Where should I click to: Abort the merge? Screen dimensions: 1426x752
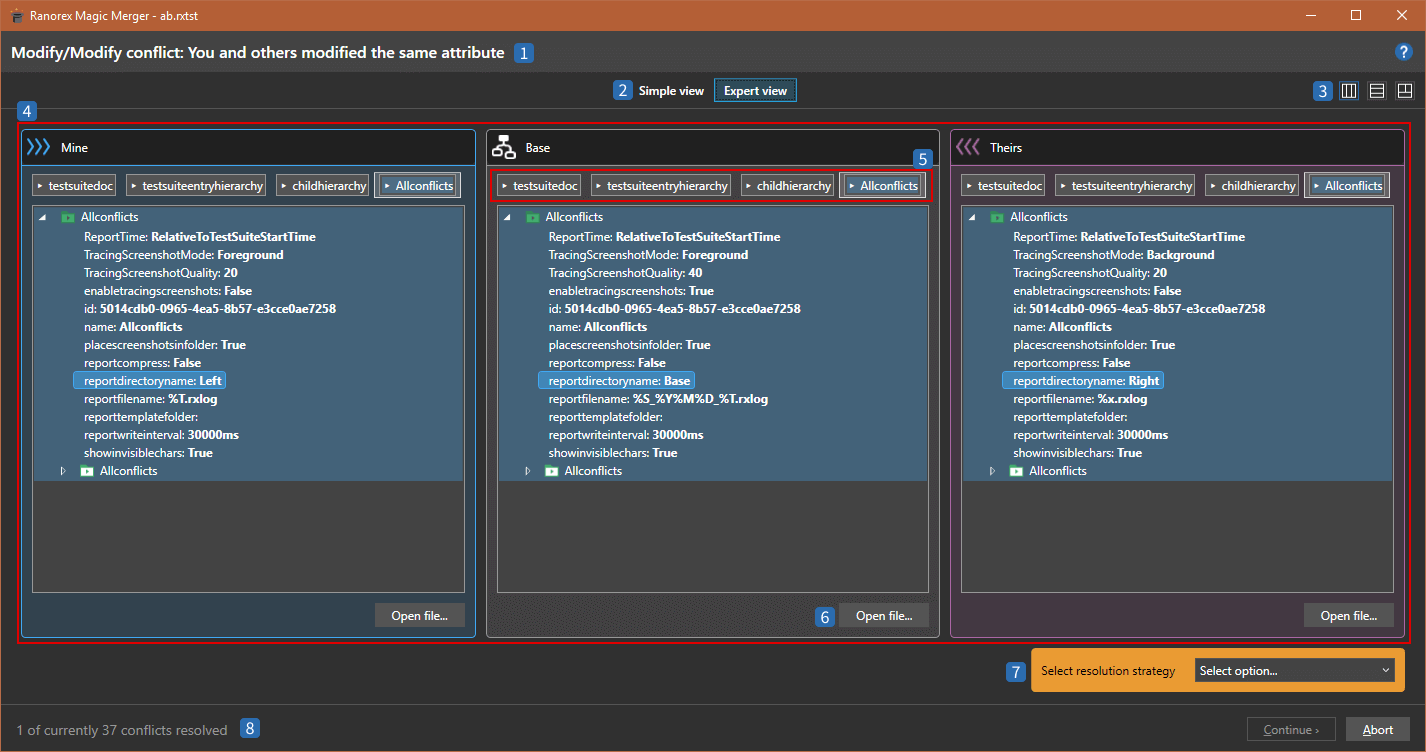[1378, 729]
